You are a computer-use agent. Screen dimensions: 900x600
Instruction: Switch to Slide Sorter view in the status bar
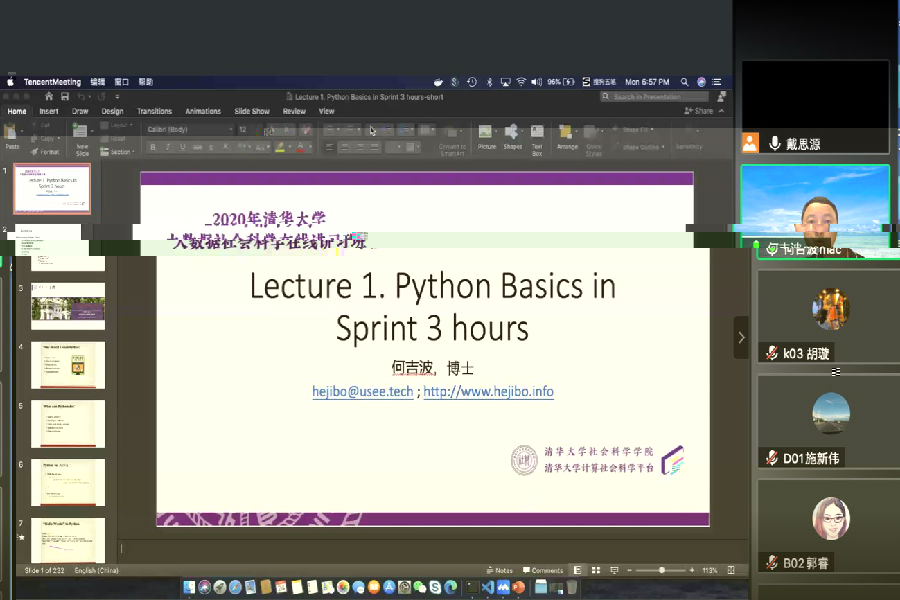click(596, 570)
